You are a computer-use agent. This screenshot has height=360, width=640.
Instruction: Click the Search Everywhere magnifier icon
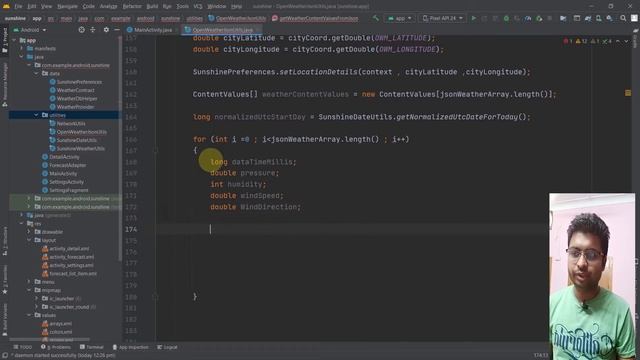623,18
